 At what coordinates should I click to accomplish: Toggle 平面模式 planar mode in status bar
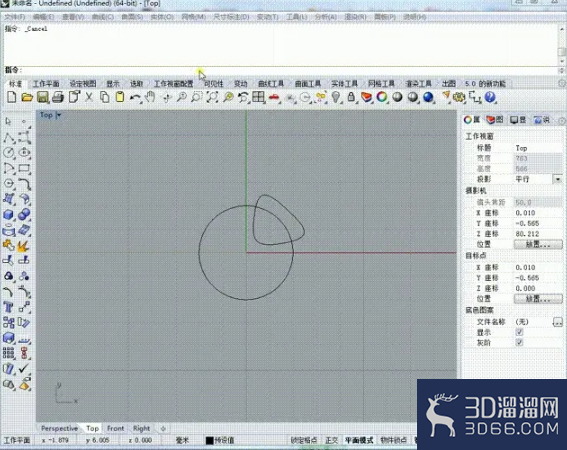click(359, 440)
